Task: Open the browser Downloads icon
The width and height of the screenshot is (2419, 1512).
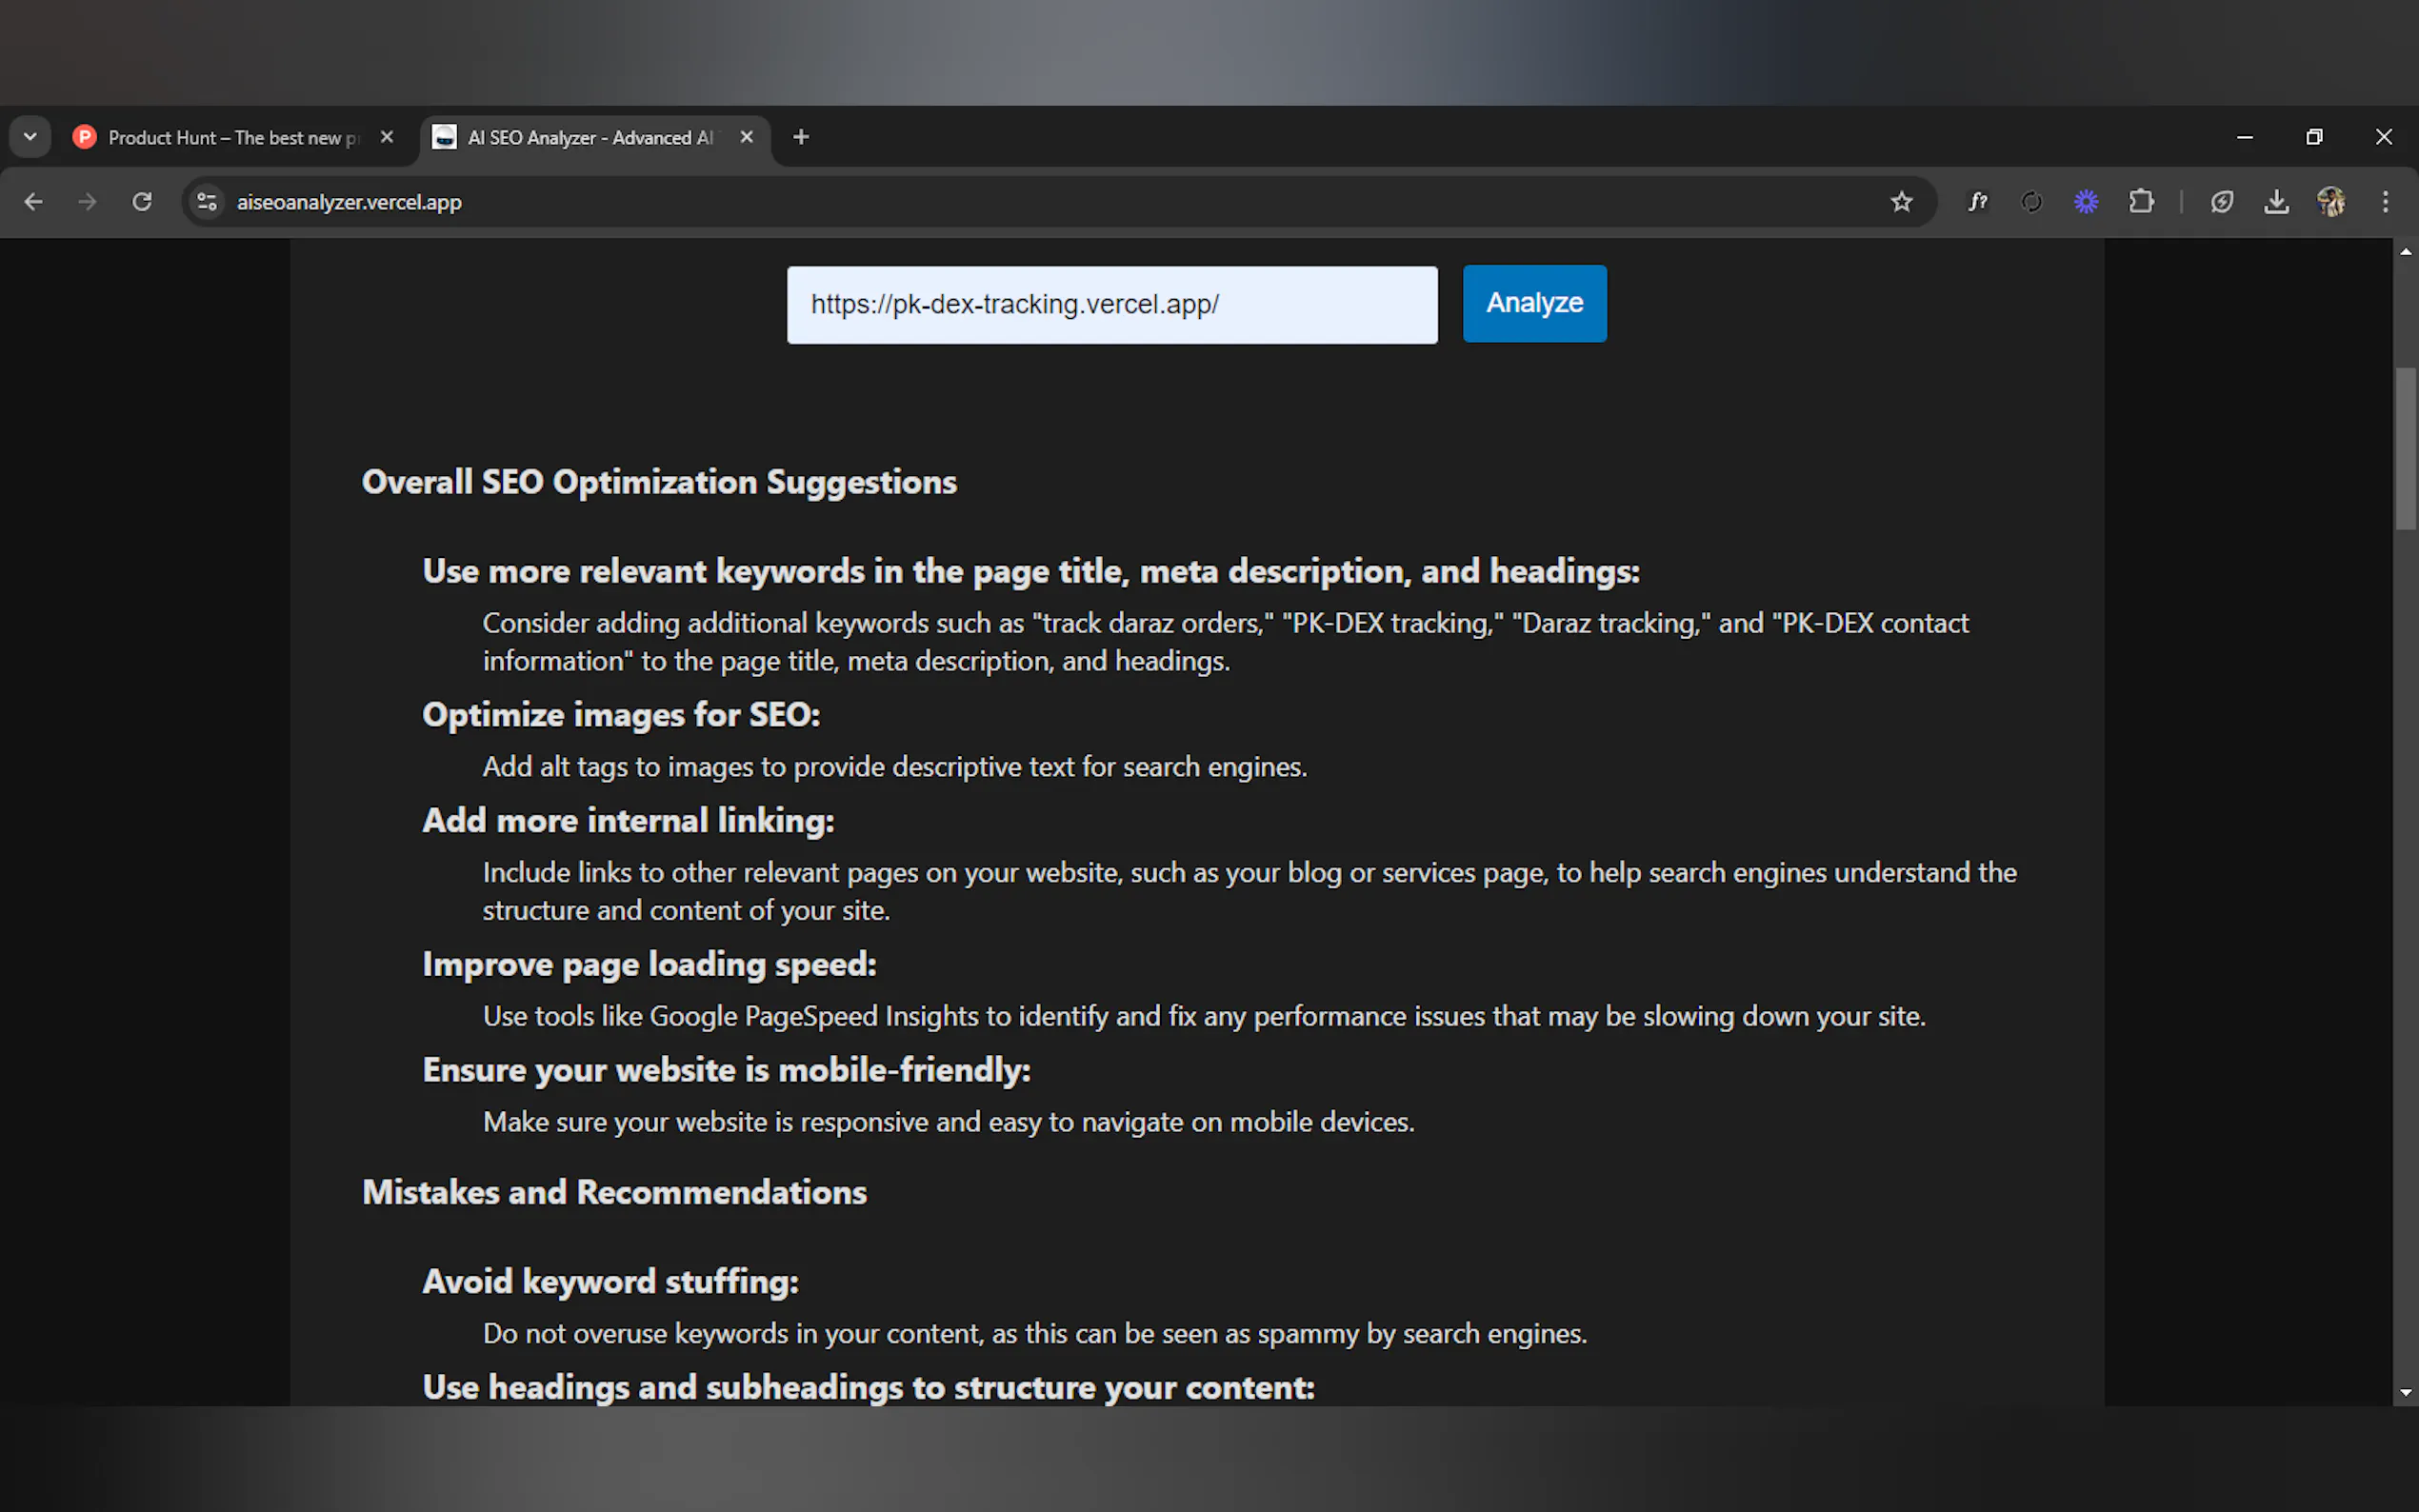Action: (2276, 202)
